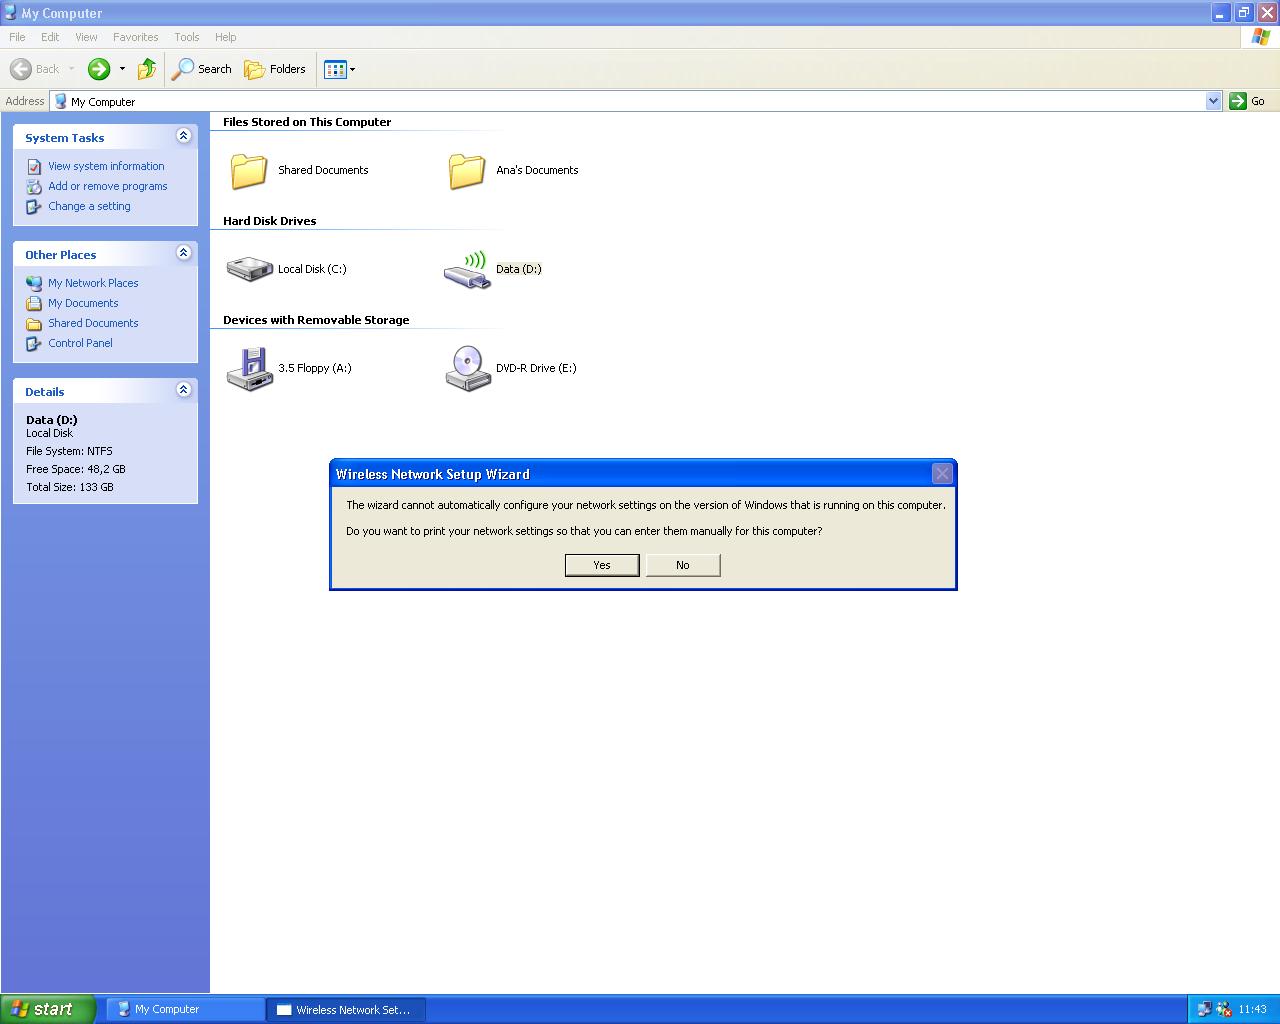Click Yes in the wizard dialog
The height and width of the screenshot is (1024, 1280).
(x=602, y=565)
